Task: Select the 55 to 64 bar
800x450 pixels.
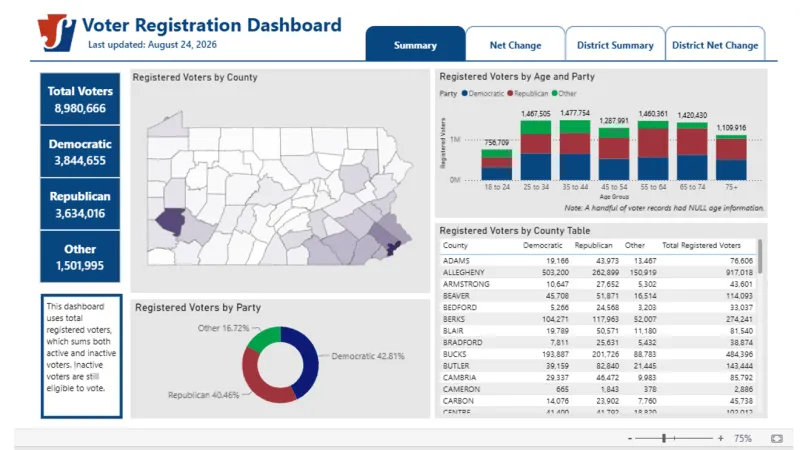Action: (x=653, y=151)
